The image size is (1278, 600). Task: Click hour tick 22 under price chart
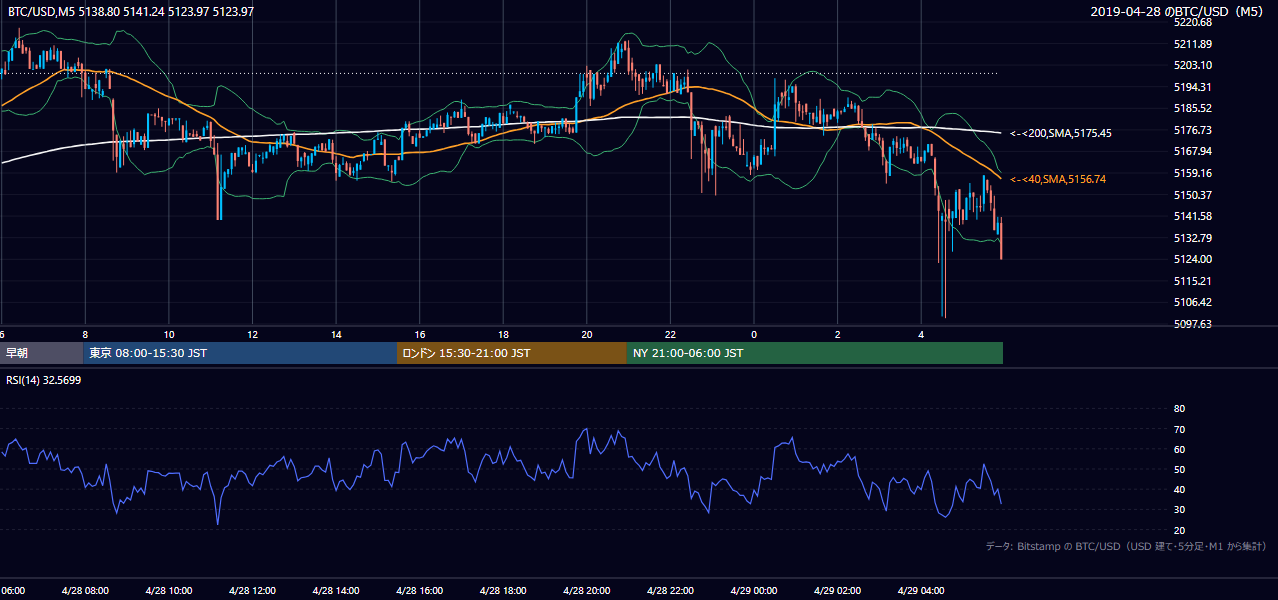(x=670, y=335)
